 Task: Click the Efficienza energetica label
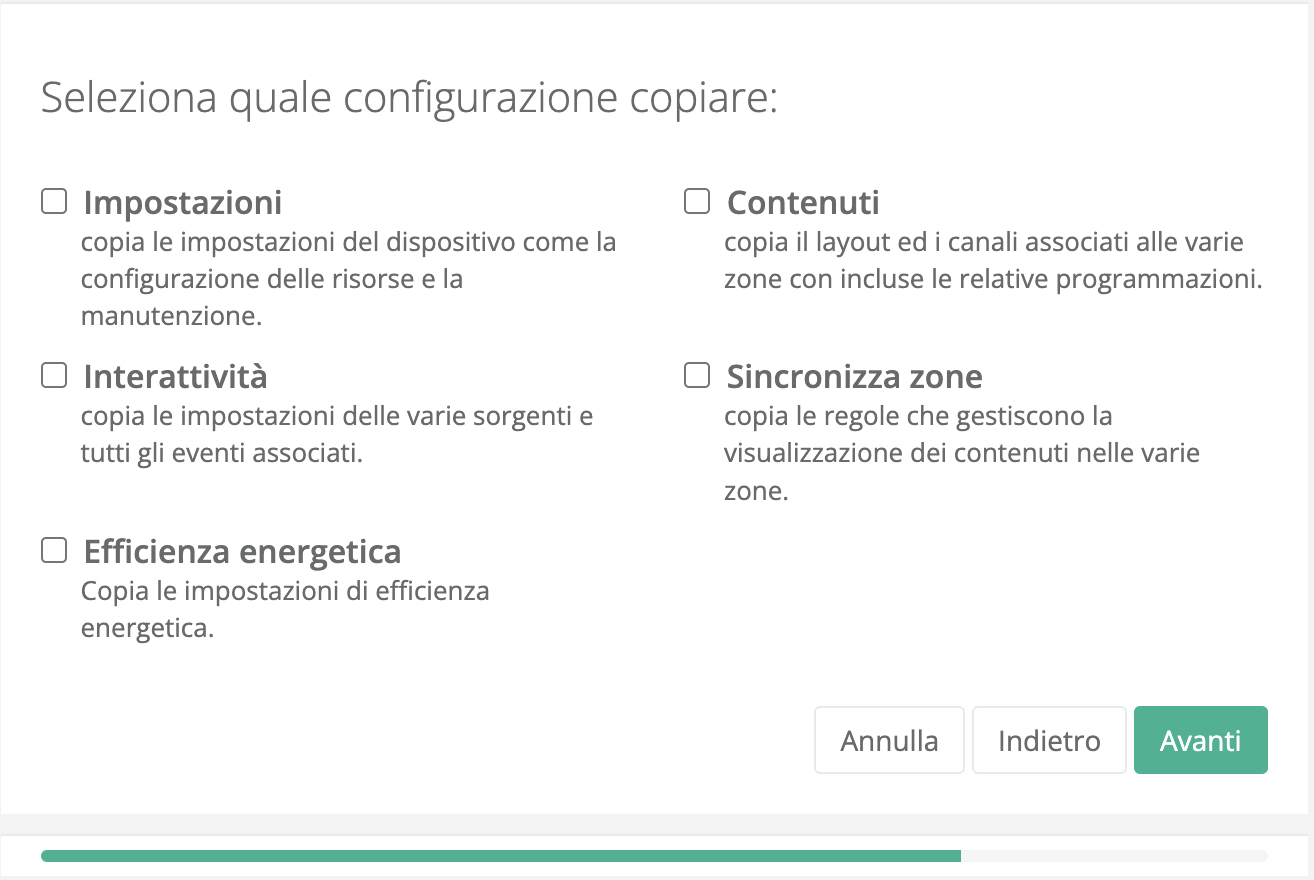tap(241, 552)
